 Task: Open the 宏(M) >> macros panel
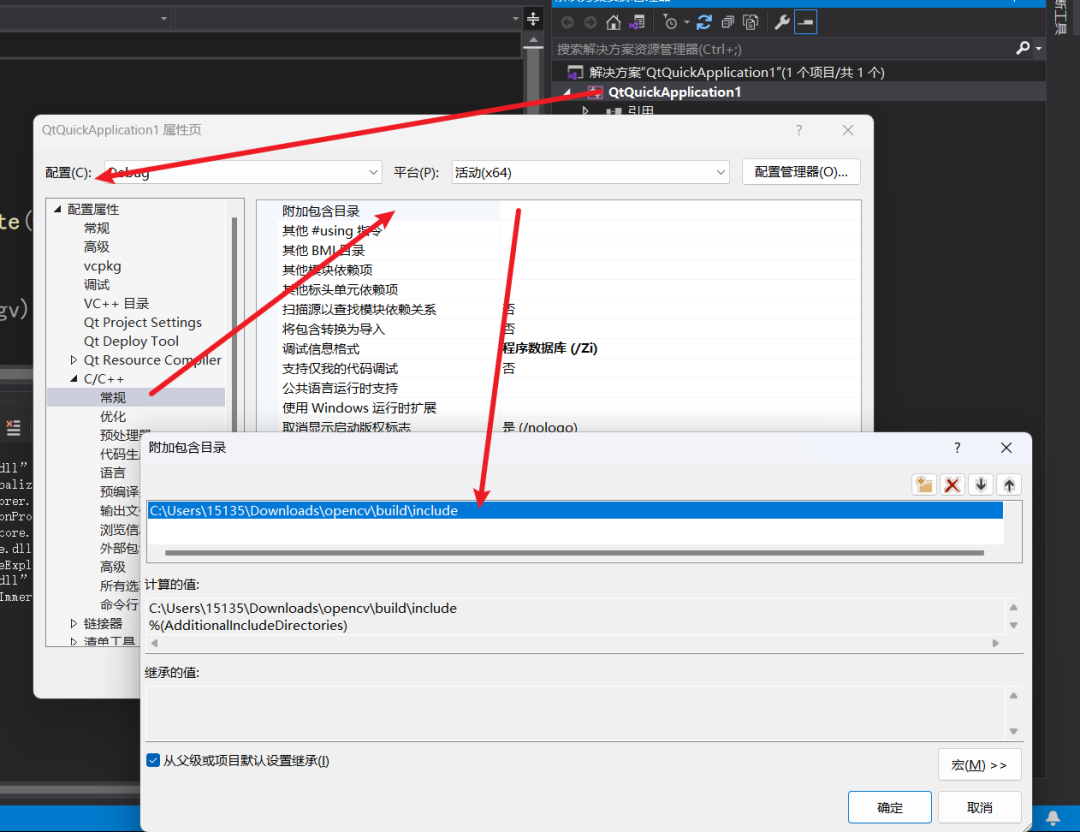979,765
